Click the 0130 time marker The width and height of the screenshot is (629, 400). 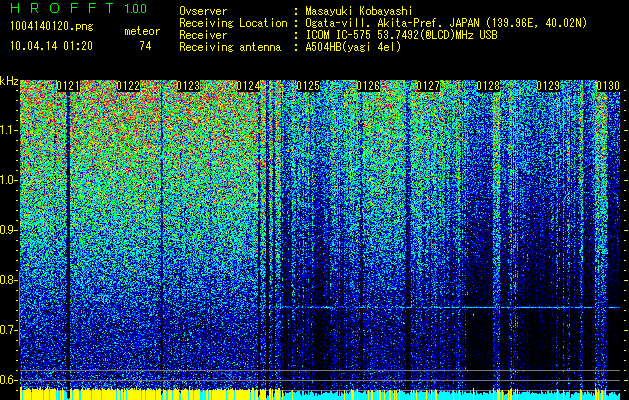click(x=608, y=86)
